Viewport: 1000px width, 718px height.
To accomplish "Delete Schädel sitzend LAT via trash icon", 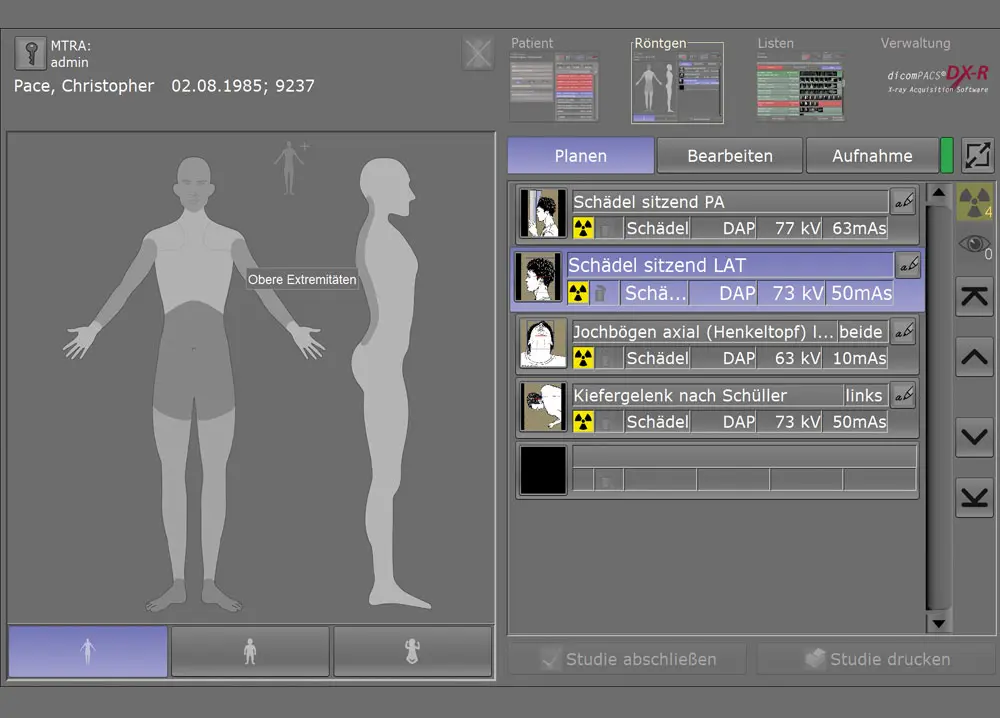I will [x=600, y=293].
